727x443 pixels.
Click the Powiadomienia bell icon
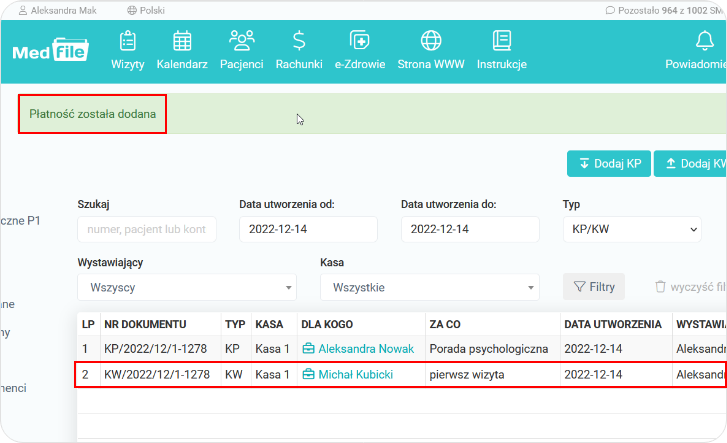tap(704, 41)
